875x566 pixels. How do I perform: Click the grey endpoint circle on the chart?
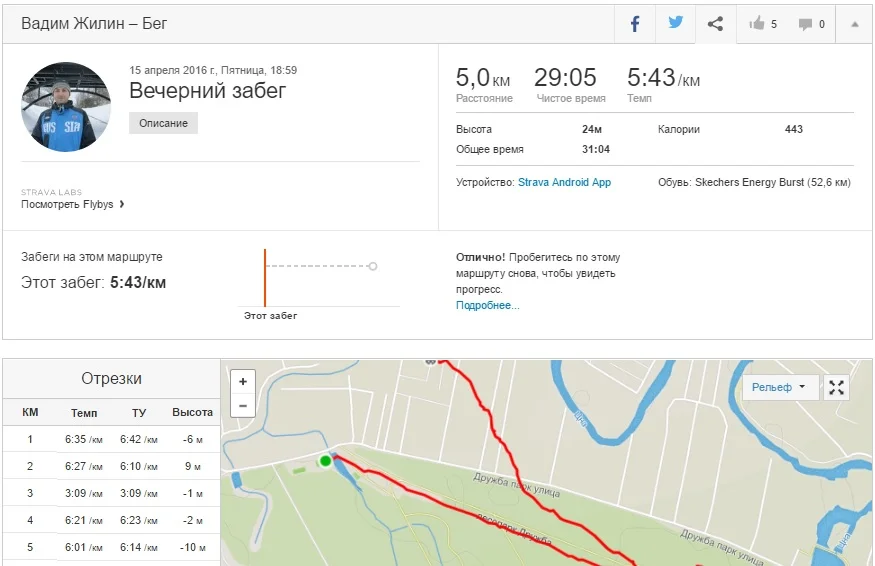coord(373,266)
